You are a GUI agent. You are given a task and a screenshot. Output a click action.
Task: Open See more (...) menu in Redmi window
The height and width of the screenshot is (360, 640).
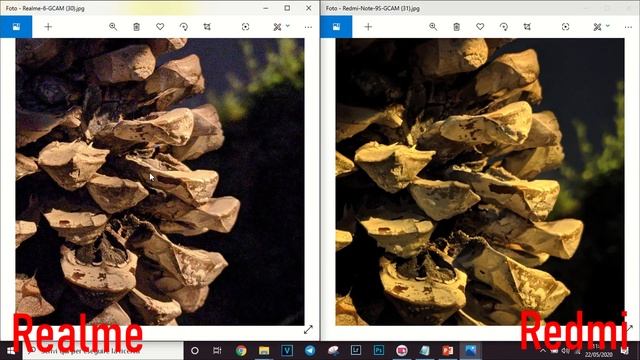(x=628, y=27)
